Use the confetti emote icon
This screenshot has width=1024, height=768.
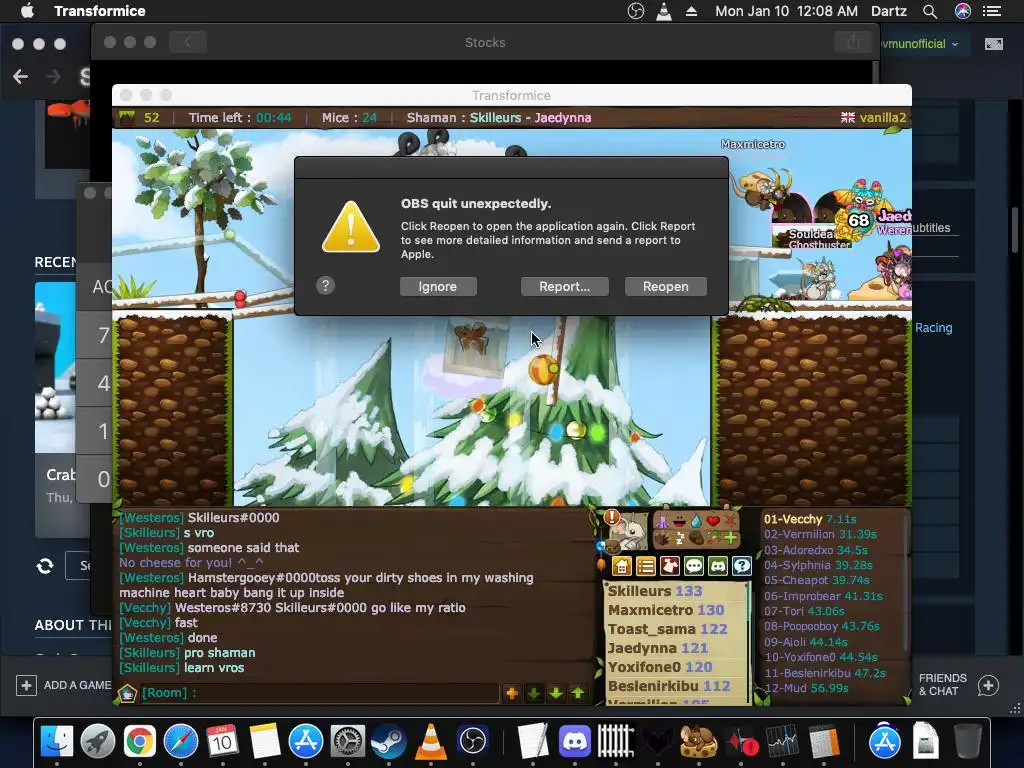[x=713, y=539]
